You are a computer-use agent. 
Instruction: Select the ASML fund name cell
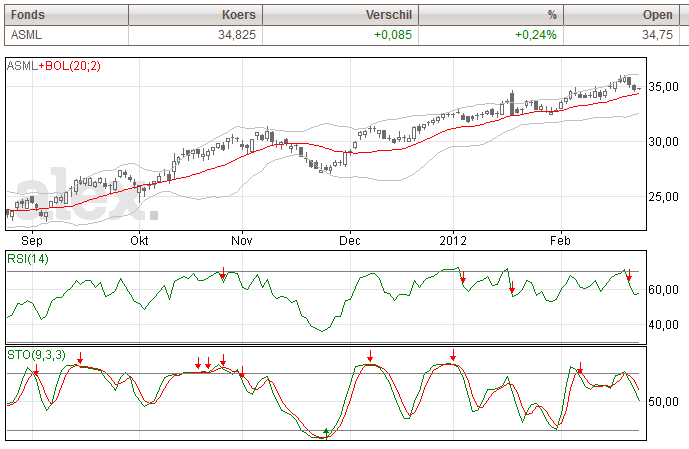[x=66, y=35]
